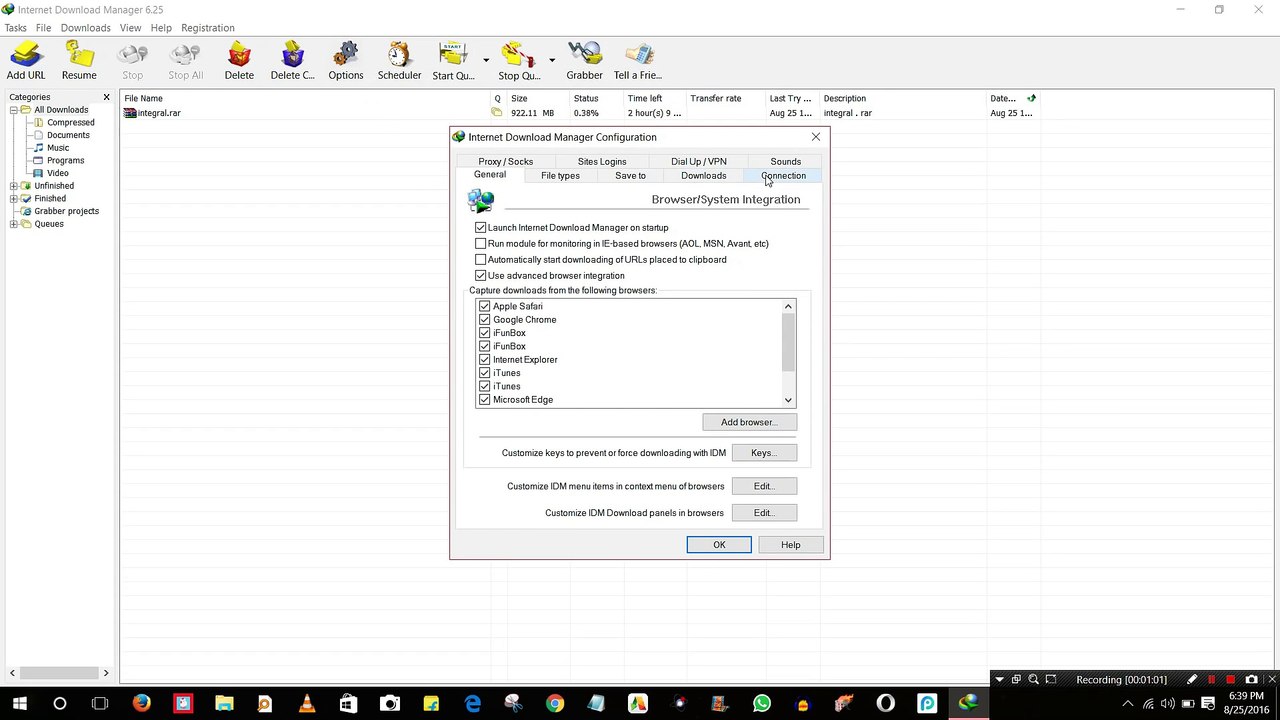Screen dimensions: 1280x720
Task: Click the Add browser... button
Action: 749,422
